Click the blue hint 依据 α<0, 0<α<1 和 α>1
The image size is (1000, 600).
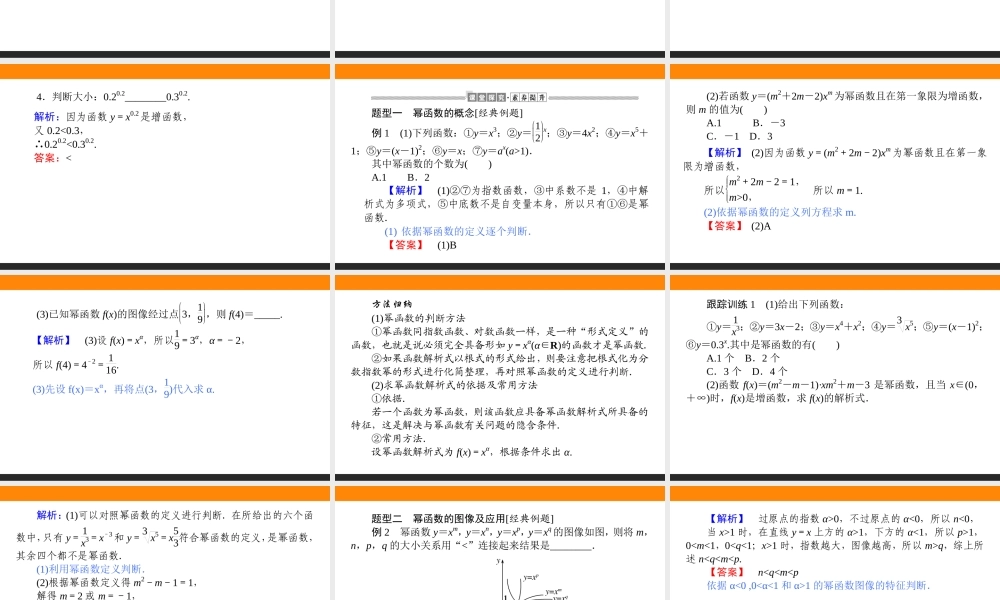tap(818, 585)
